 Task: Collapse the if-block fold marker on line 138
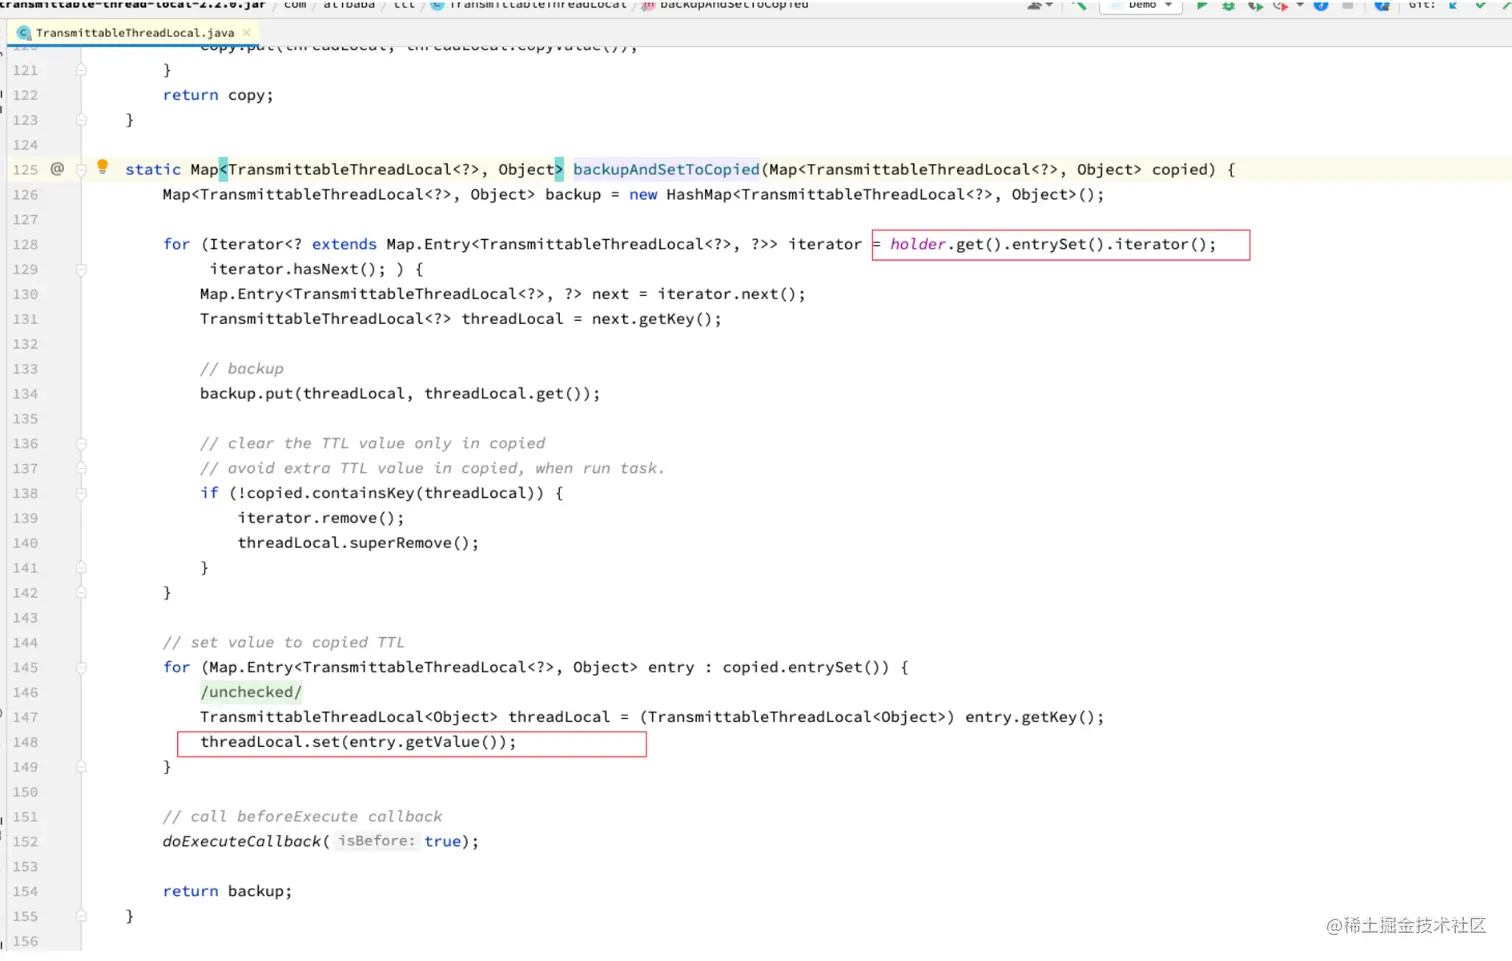click(x=81, y=494)
